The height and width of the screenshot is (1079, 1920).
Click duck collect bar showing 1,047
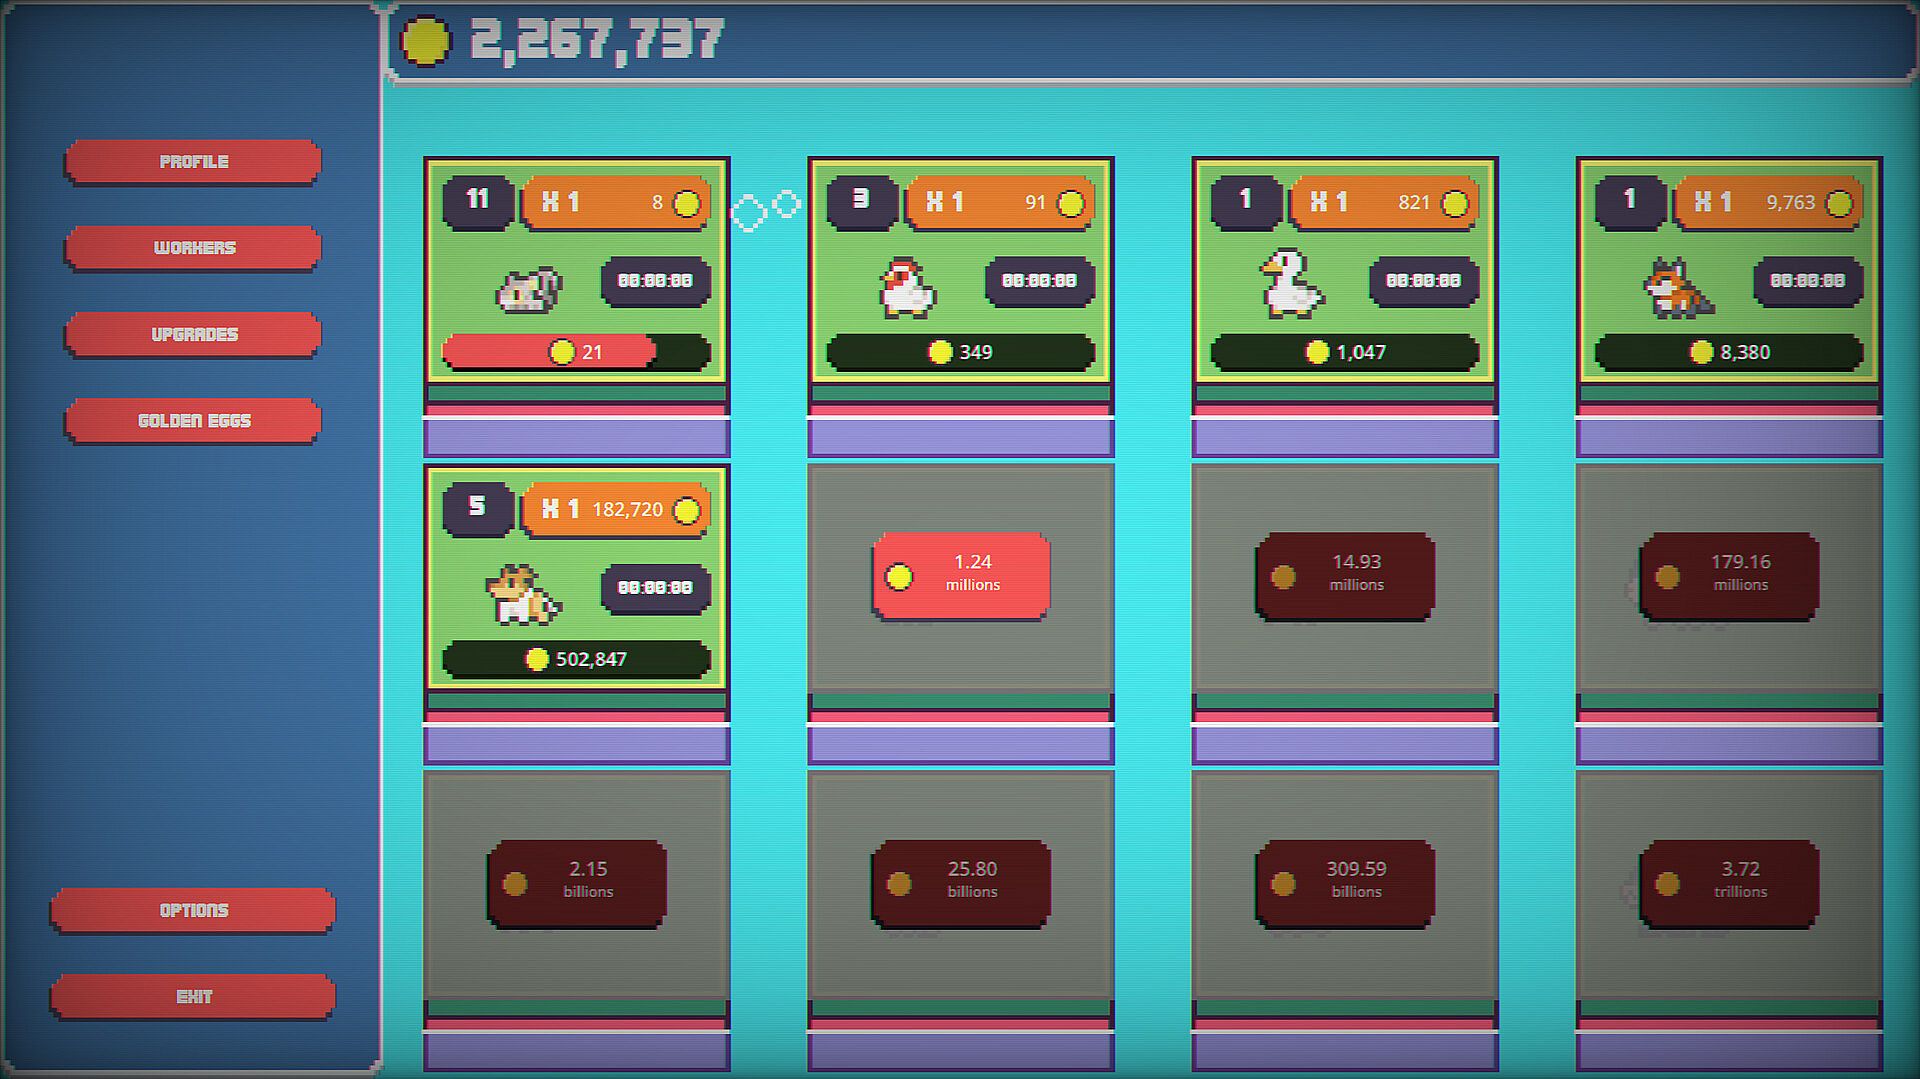coord(1345,352)
